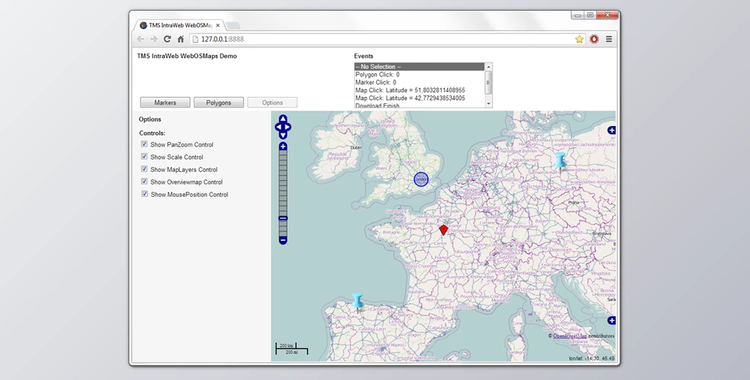The image size is (750, 380).
Task: Click the zoom bar slider handle
Action: click(x=283, y=218)
